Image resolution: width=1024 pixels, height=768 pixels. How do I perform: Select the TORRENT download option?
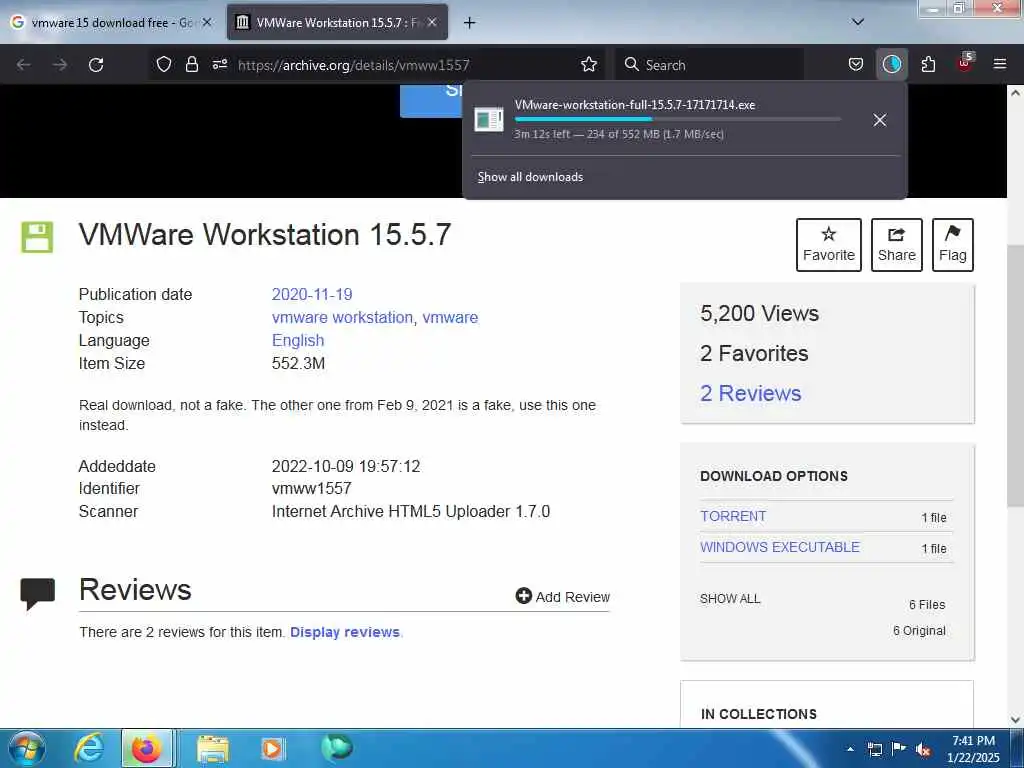[x=733, y=516]
